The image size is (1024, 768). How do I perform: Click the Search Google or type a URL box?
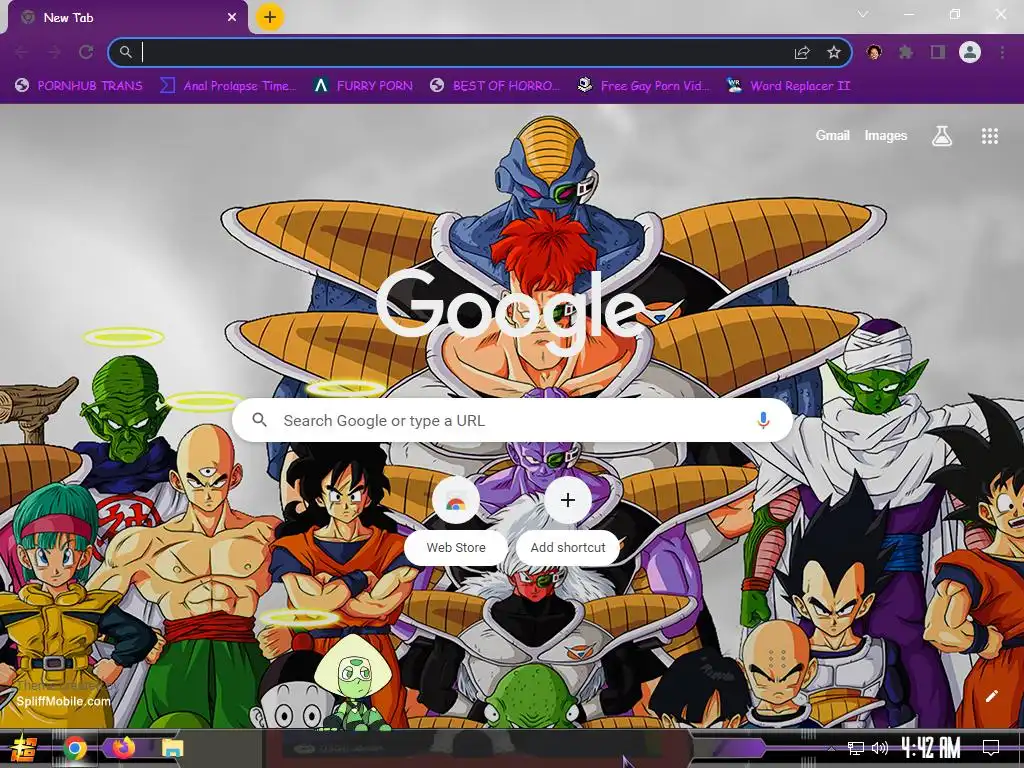pos(513,421)
